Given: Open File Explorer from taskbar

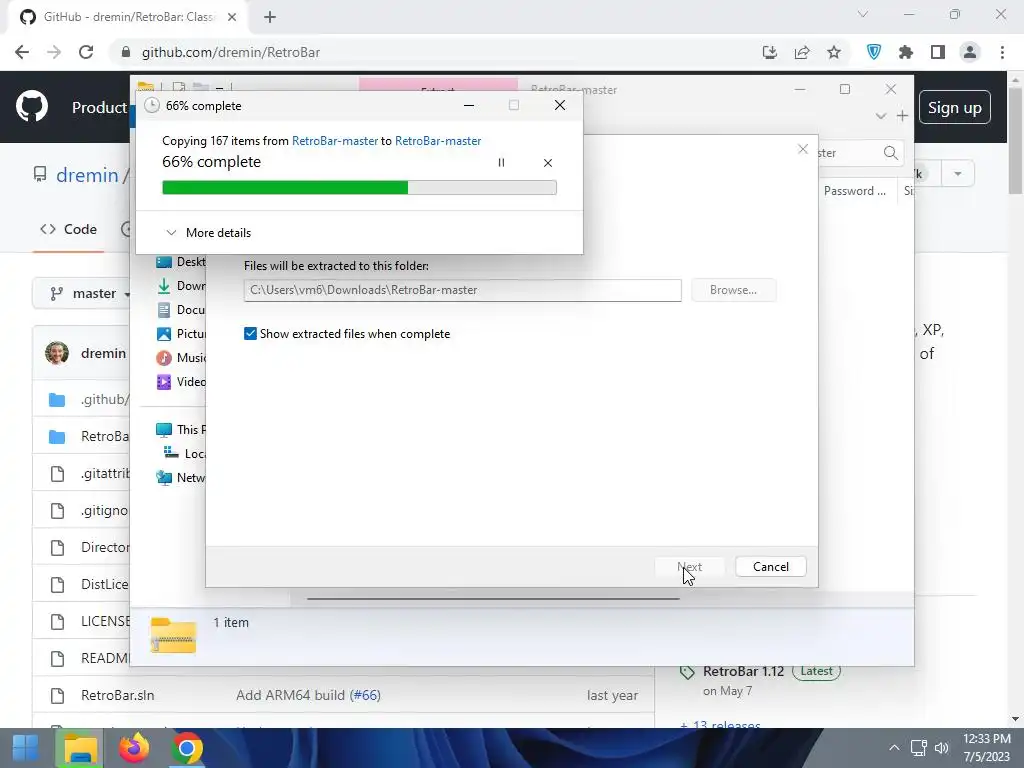Looking at the screenshot, I should (x=80, y=748).
